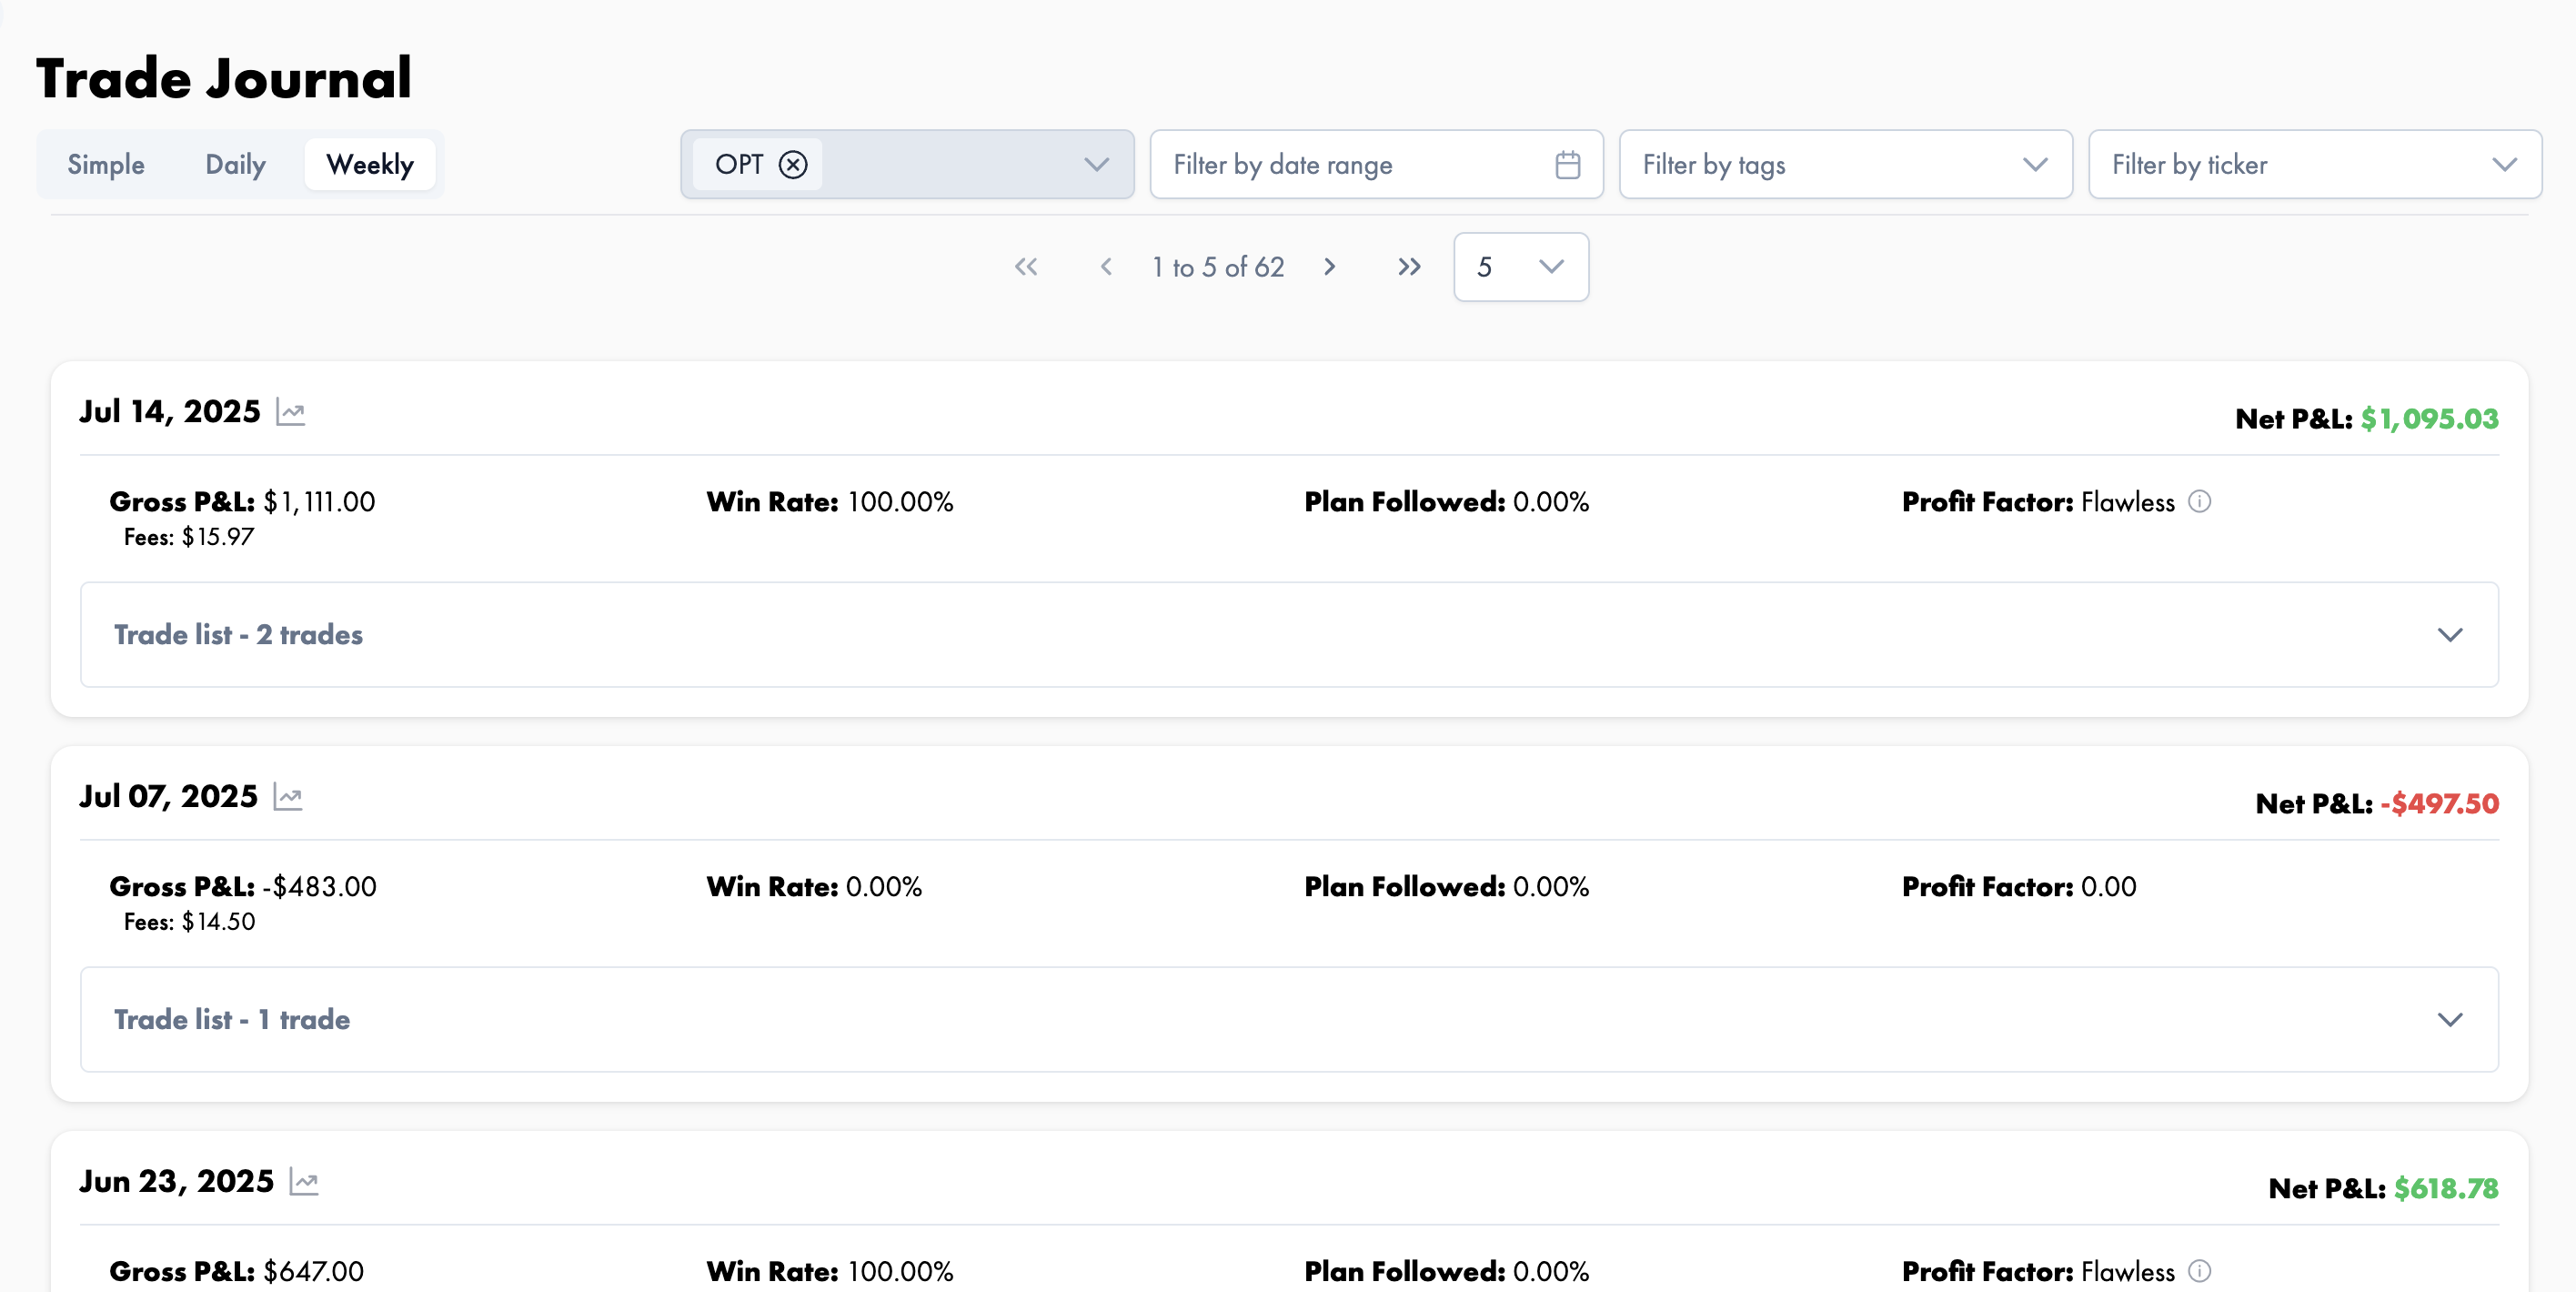Click the Net P&L $1,095.03 value

pos(2429,419)
